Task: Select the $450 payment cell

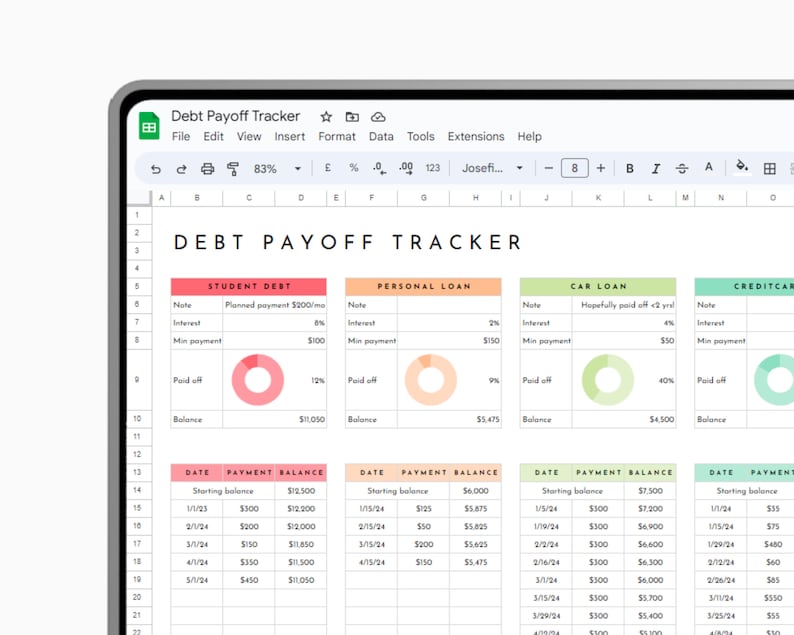Action: [249, 580]
